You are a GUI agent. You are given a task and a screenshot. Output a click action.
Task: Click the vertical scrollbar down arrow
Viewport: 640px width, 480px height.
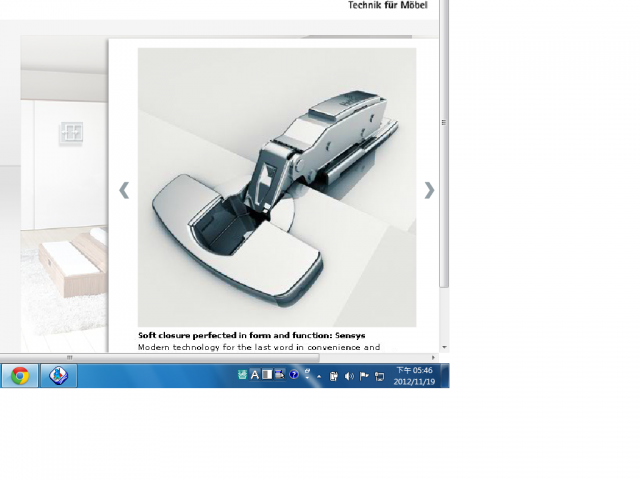[x=444, y=347]
